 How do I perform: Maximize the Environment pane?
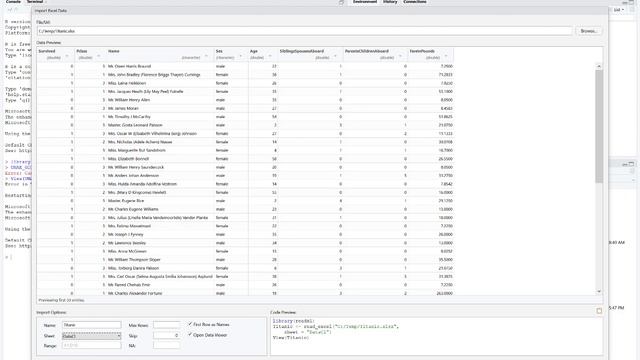point(631,2)
